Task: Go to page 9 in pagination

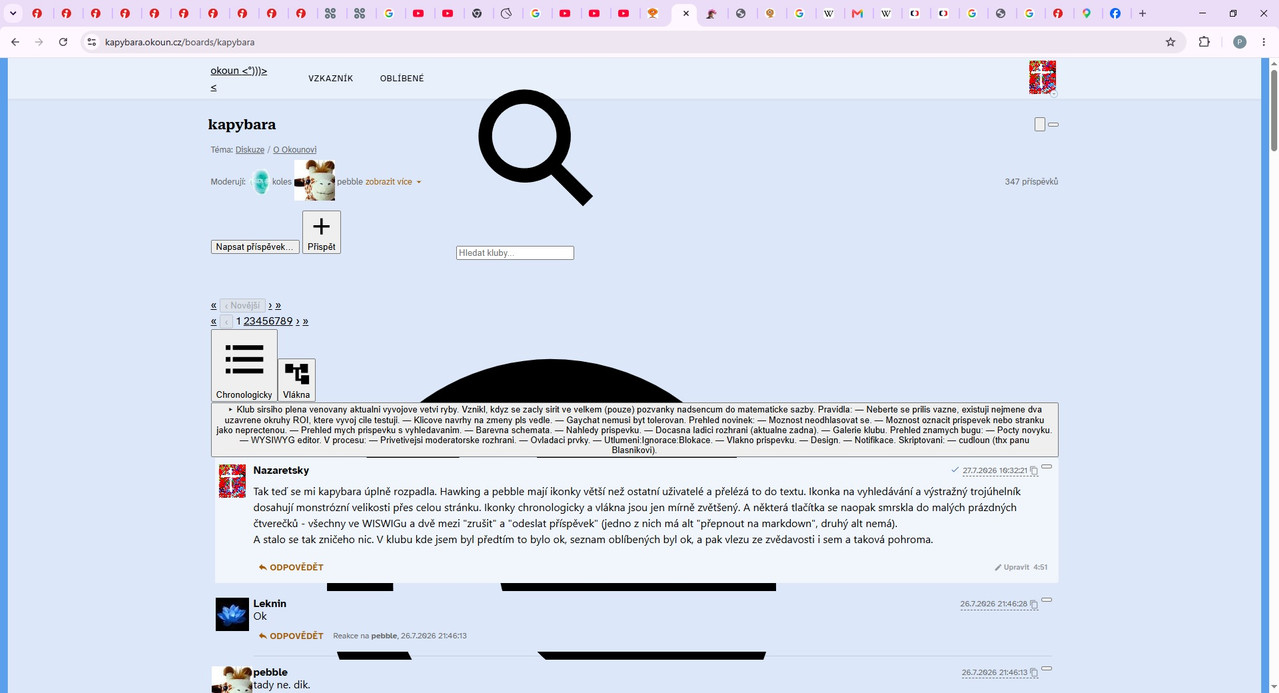Action: (x=289, y=321)
